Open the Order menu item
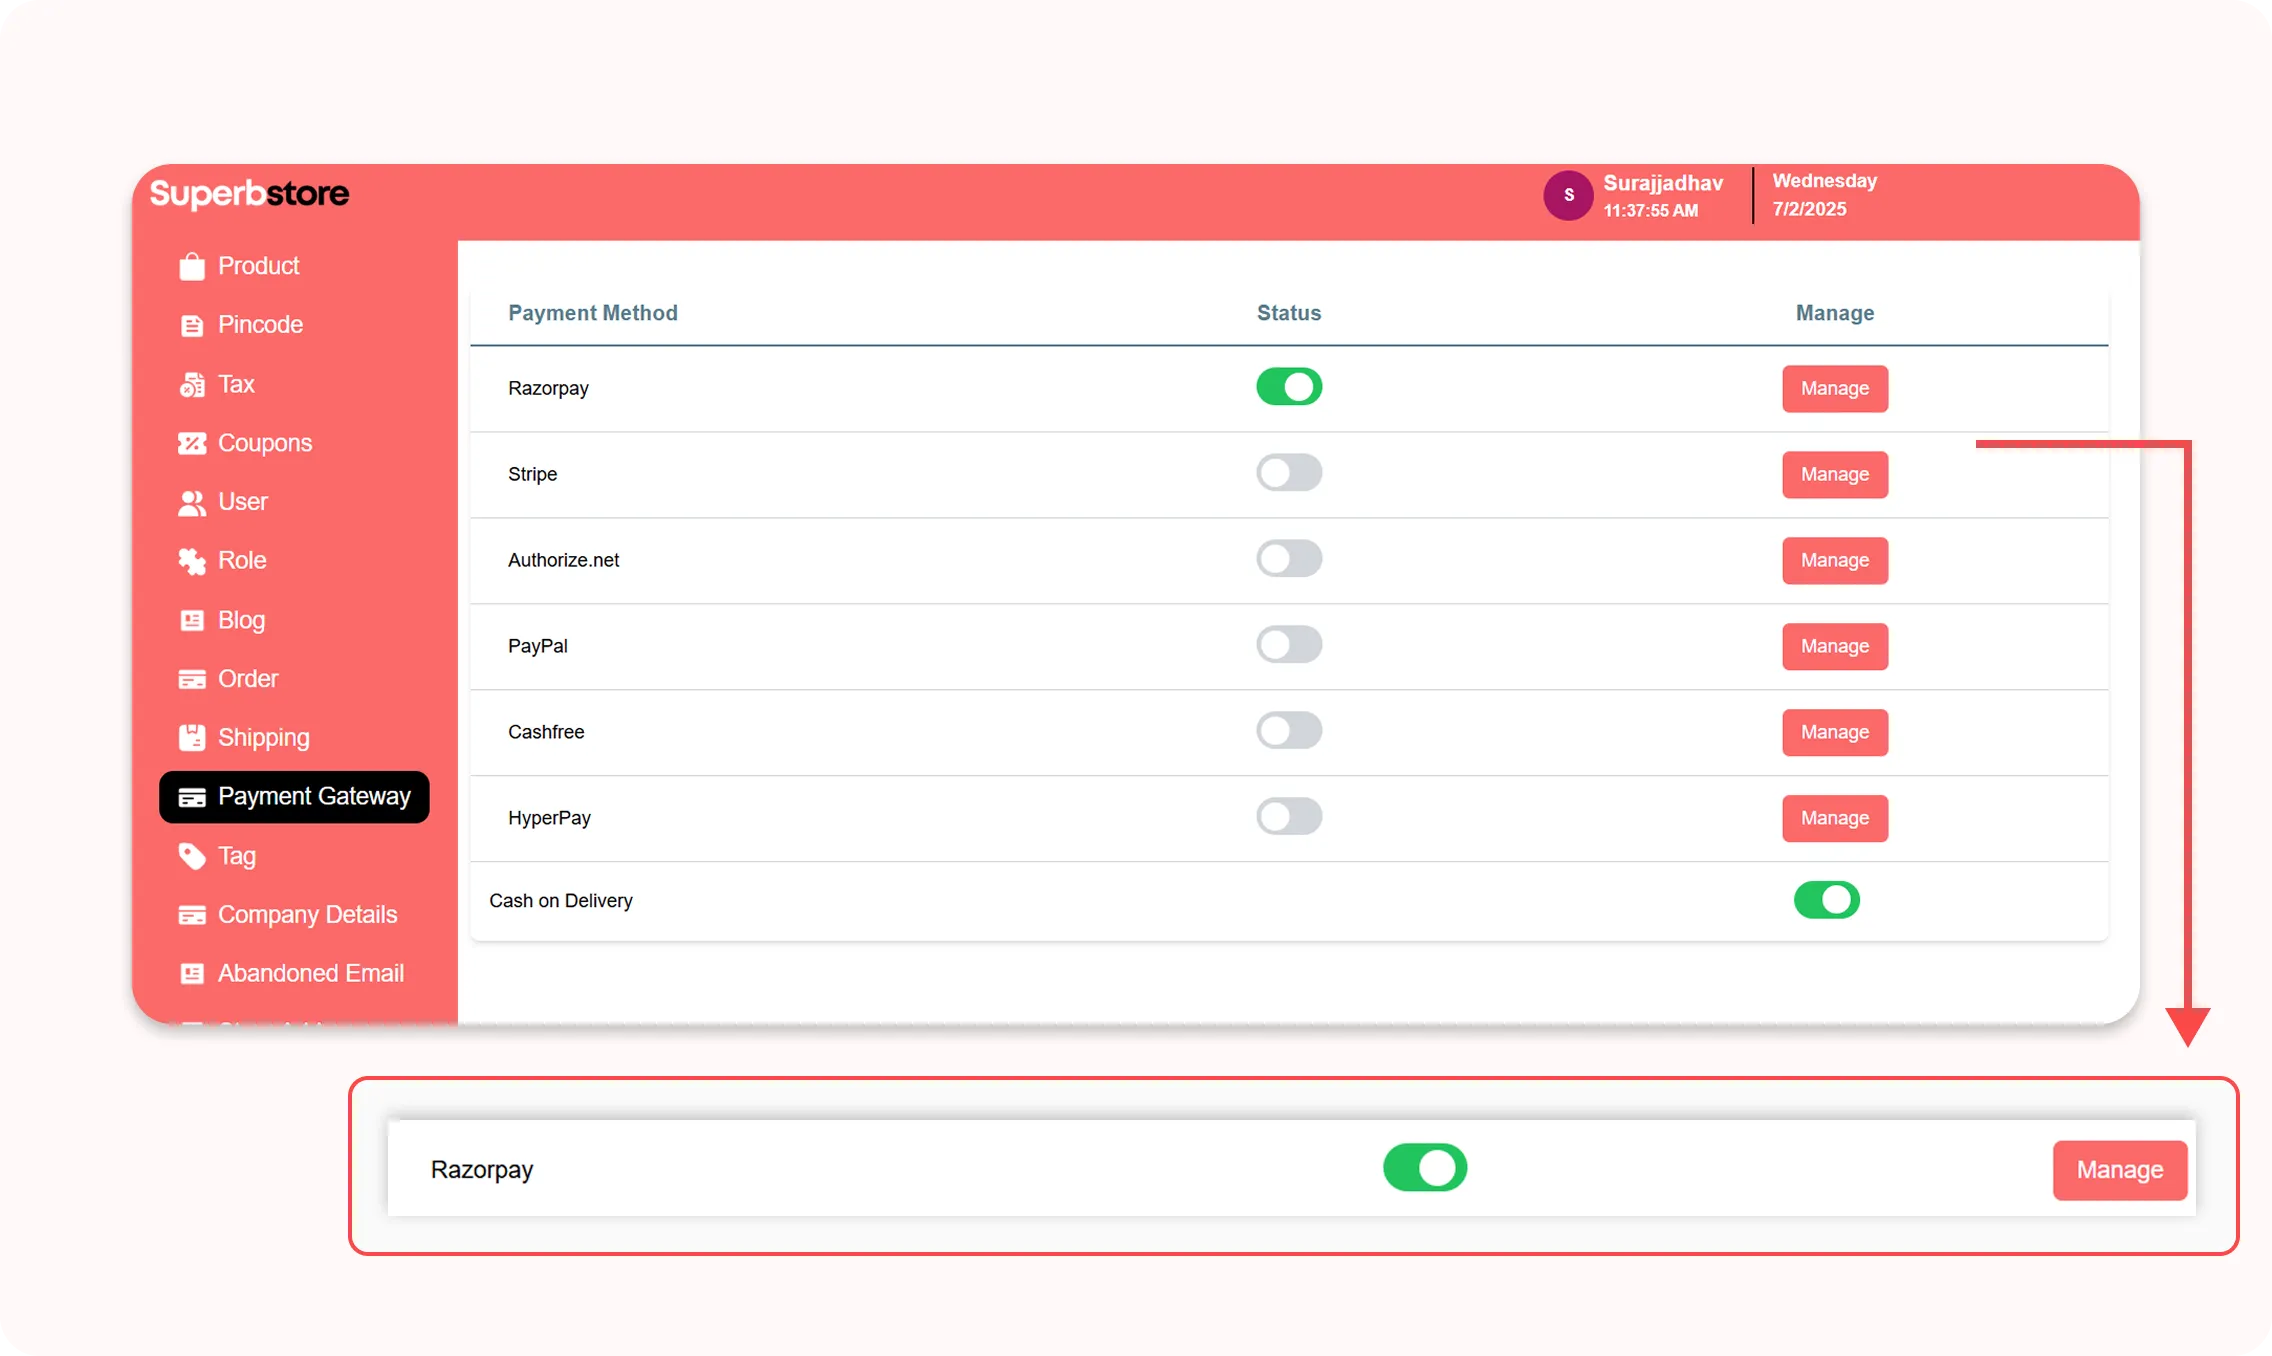This screenshot has height=1356, width=2272. point(247,679)
